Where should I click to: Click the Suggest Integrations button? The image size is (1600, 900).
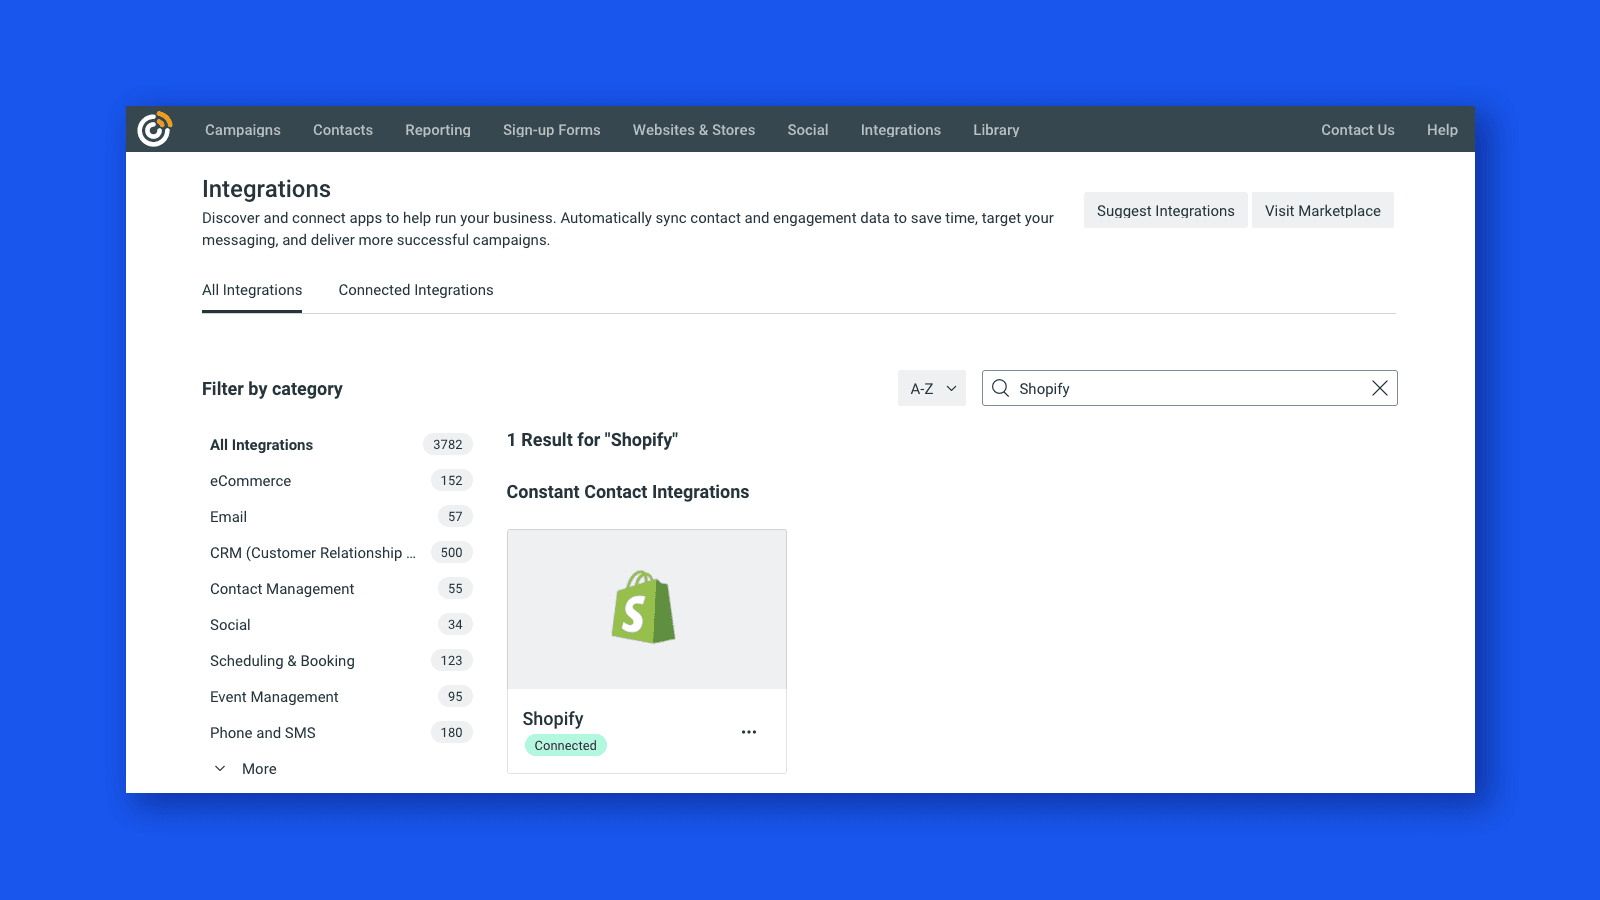click(1165, 210)
